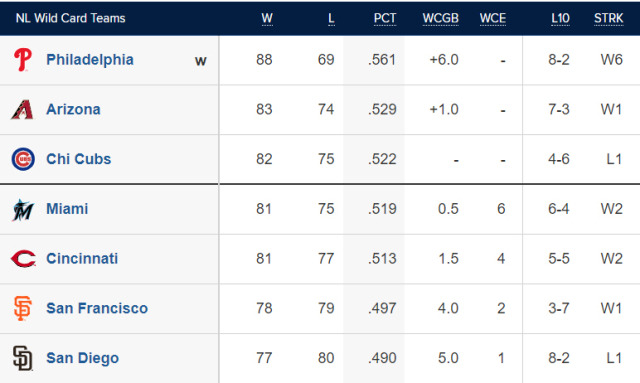
Task: Click the Miami Marlins logo
Action: pos(23,209)
